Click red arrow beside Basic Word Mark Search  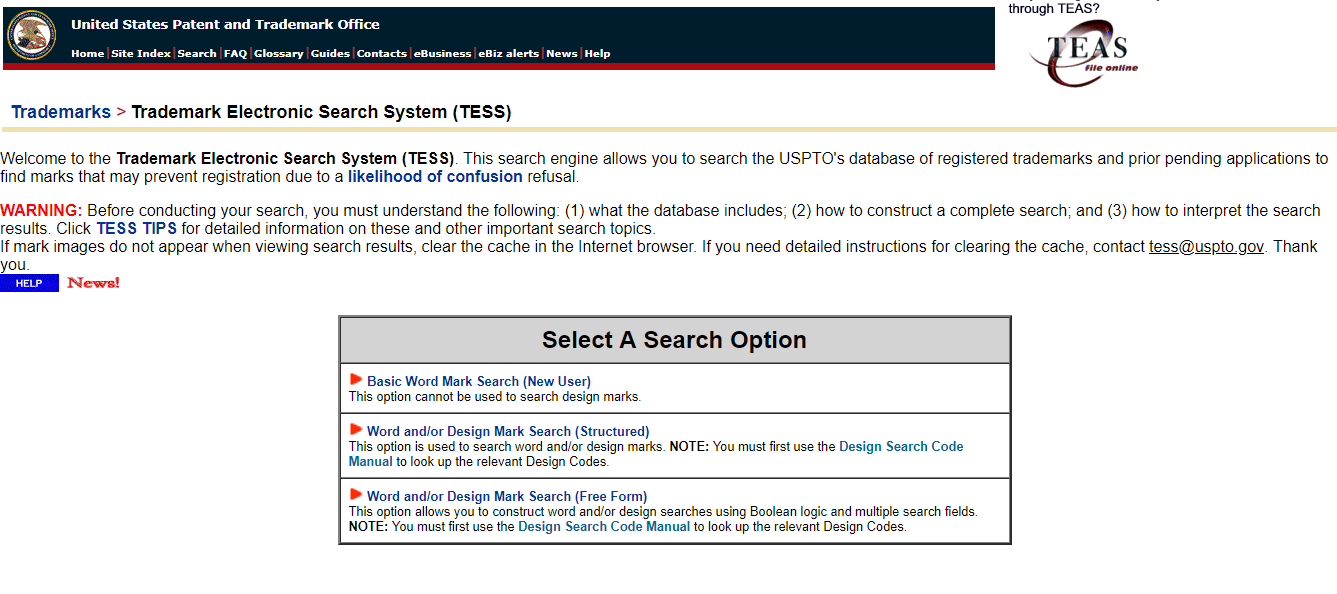click(x=356, y=380)
